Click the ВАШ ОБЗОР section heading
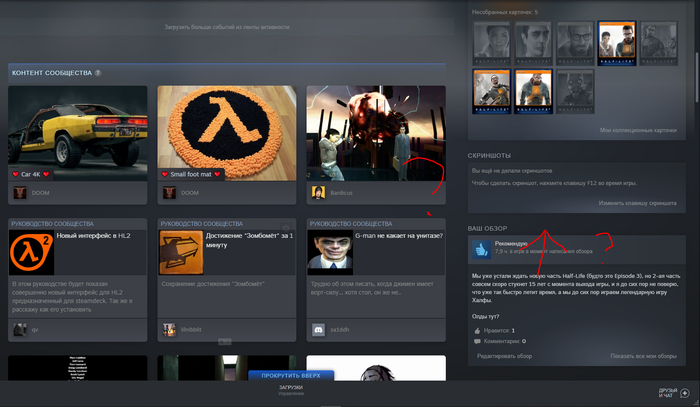 [487, 228]
